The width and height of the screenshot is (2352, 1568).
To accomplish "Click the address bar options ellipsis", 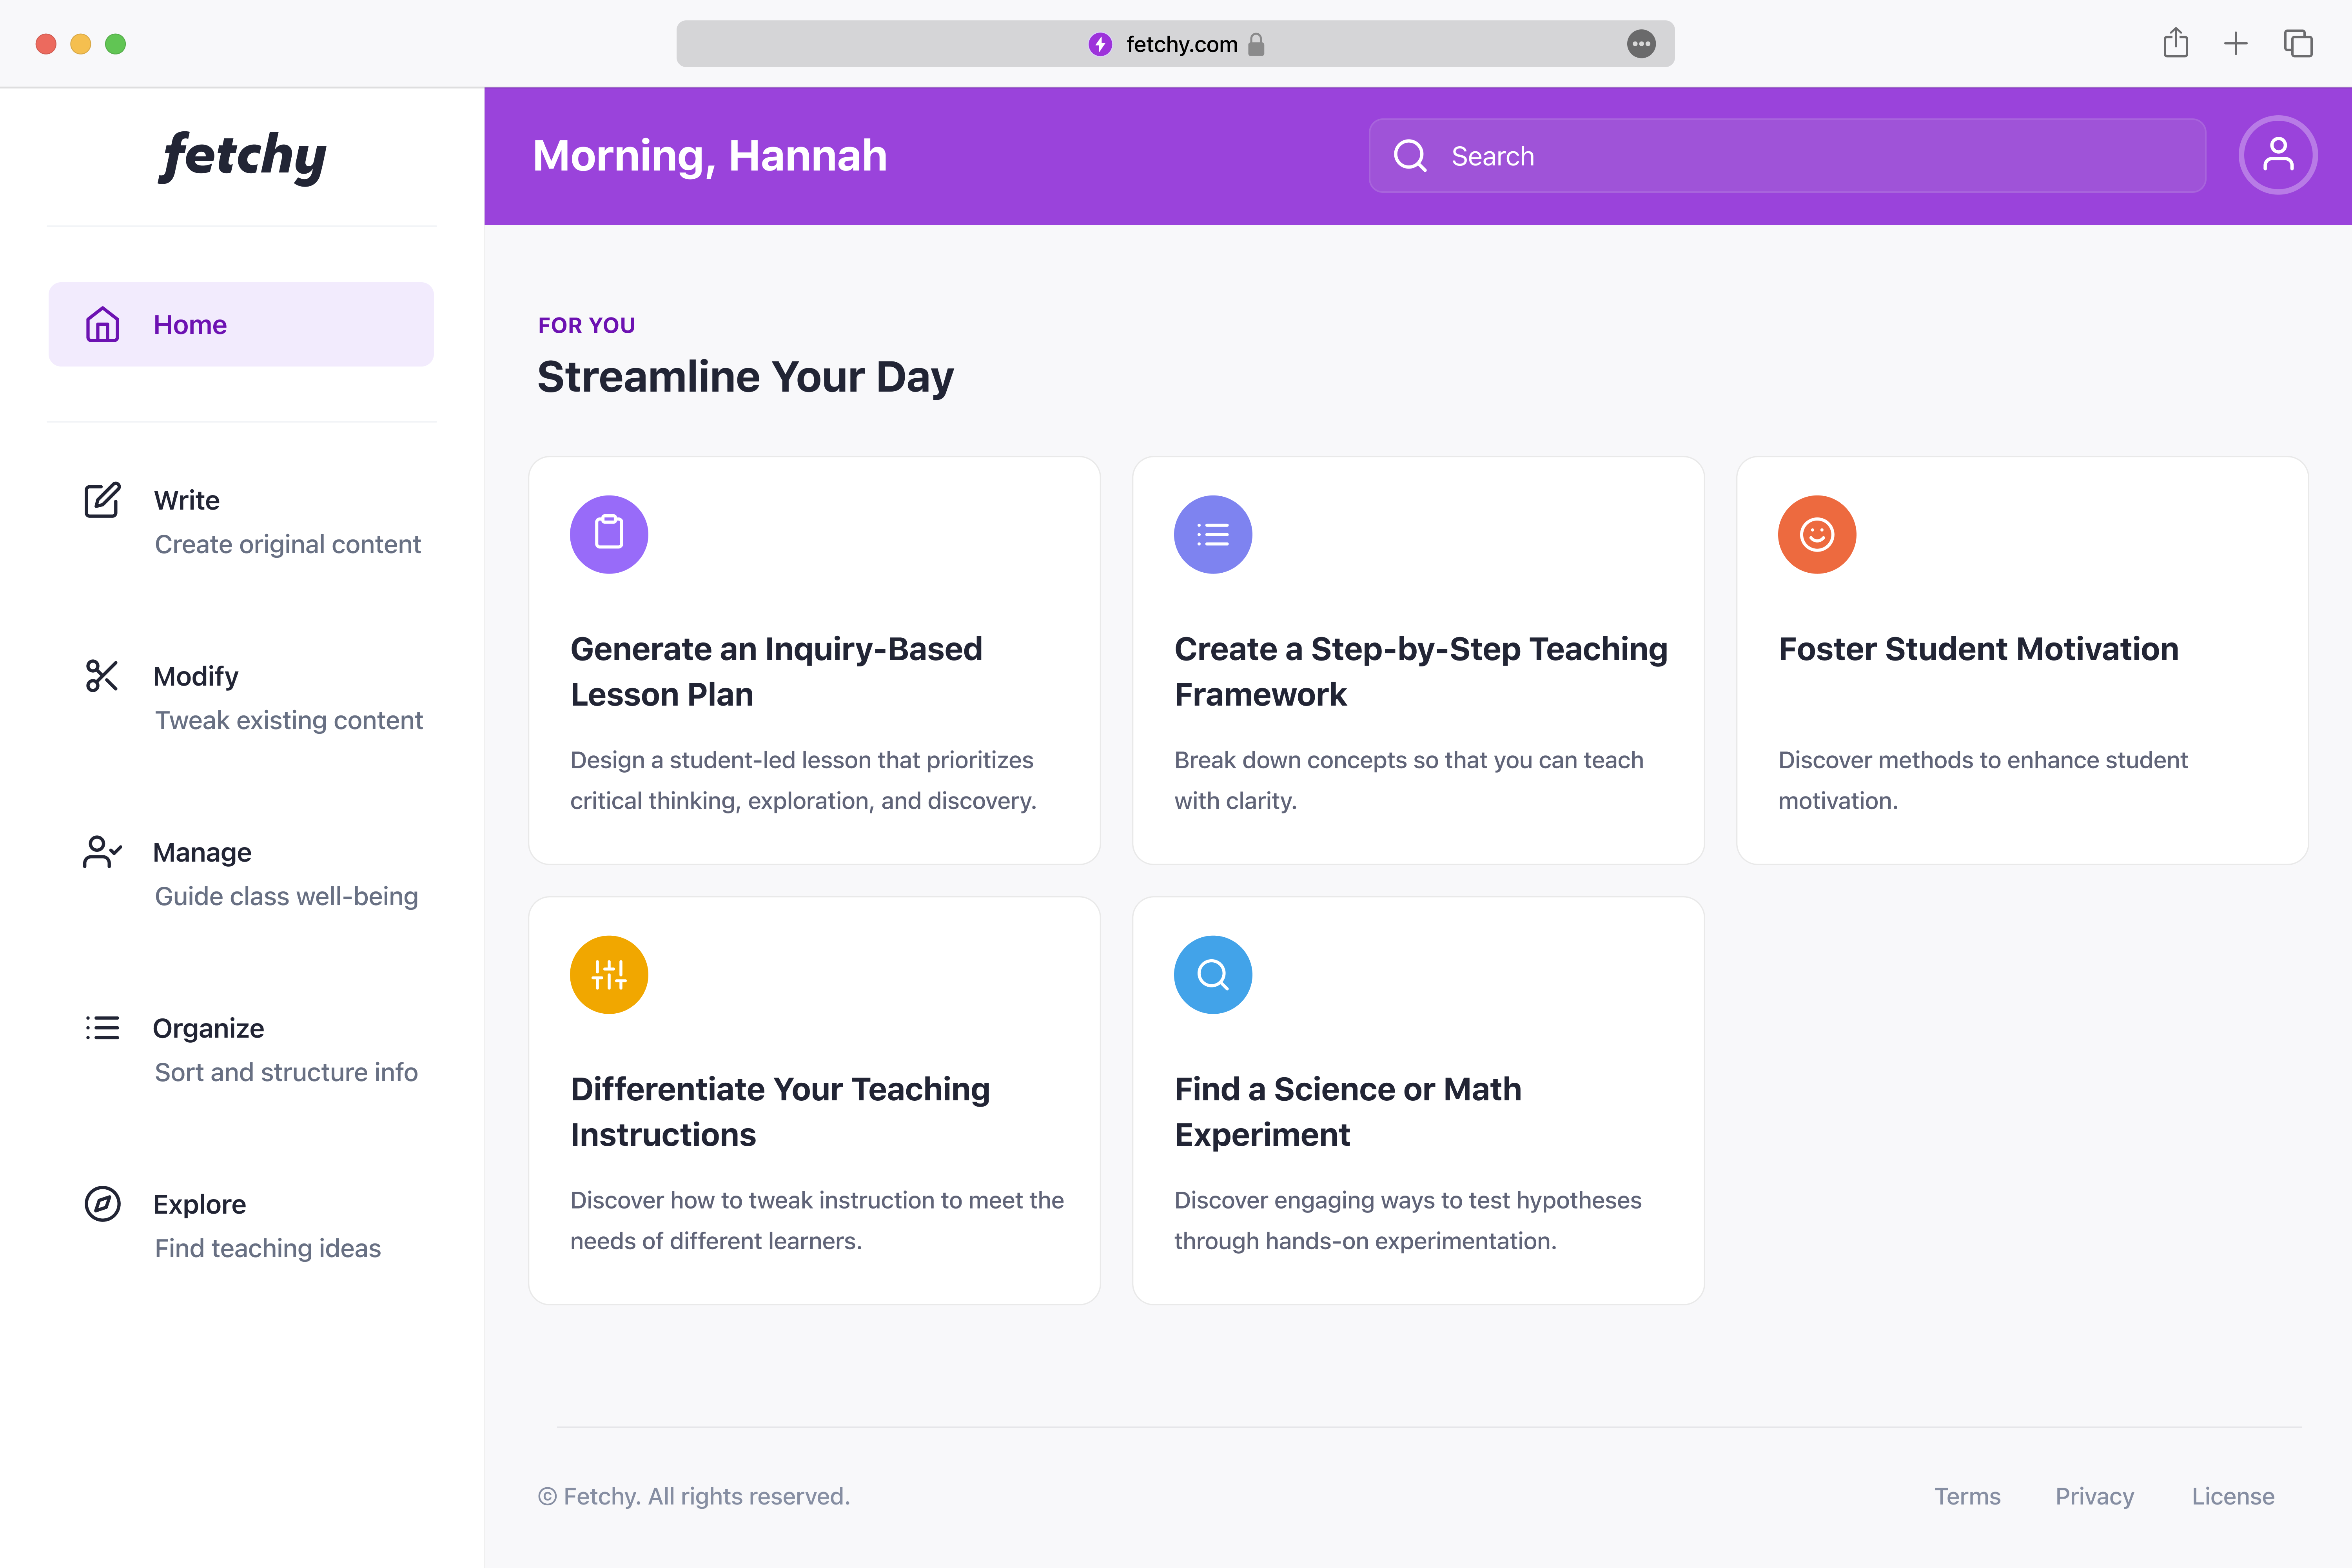I will [x=1640, y=44].
